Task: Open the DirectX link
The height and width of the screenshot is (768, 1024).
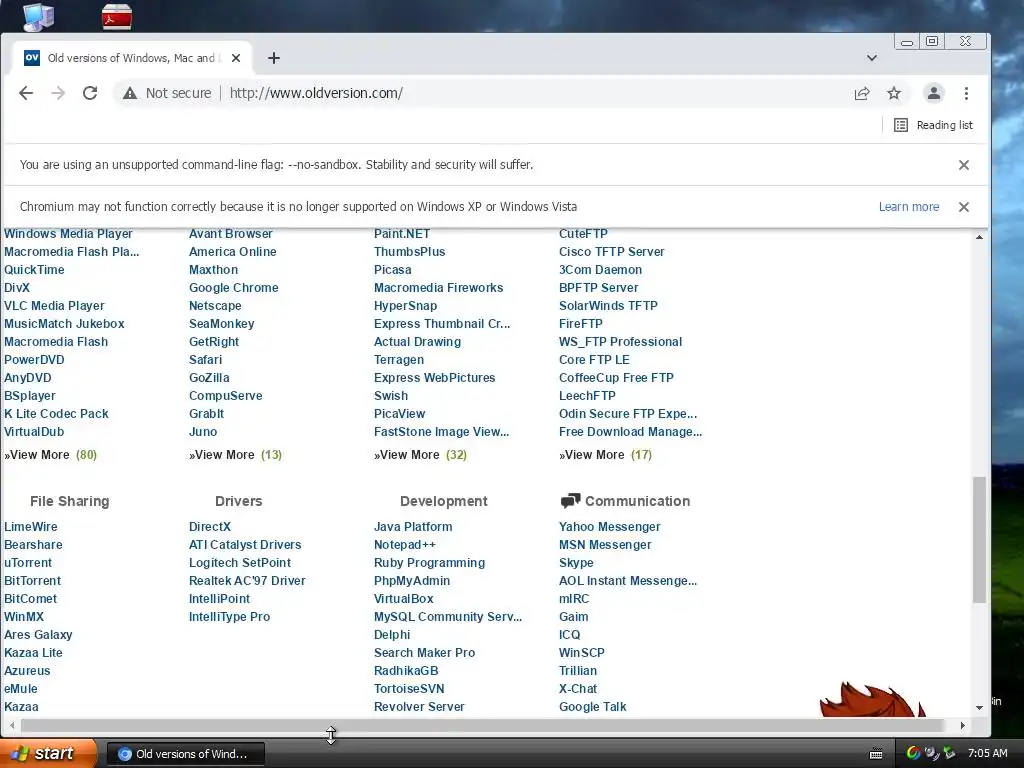Action: (x=210, y=526)
